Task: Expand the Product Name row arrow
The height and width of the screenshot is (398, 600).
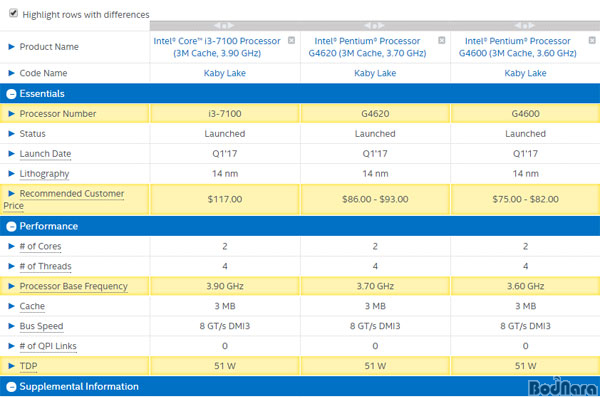Action: click(11, 47)
